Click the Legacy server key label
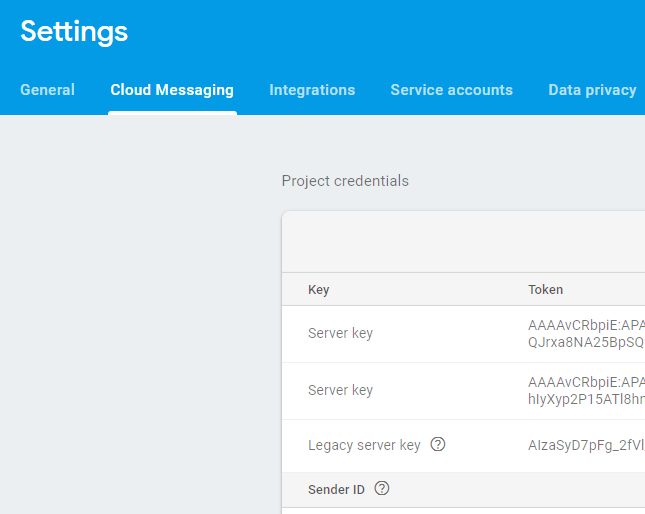The width and height of the screenshot is (645, 514). point(364,445)
